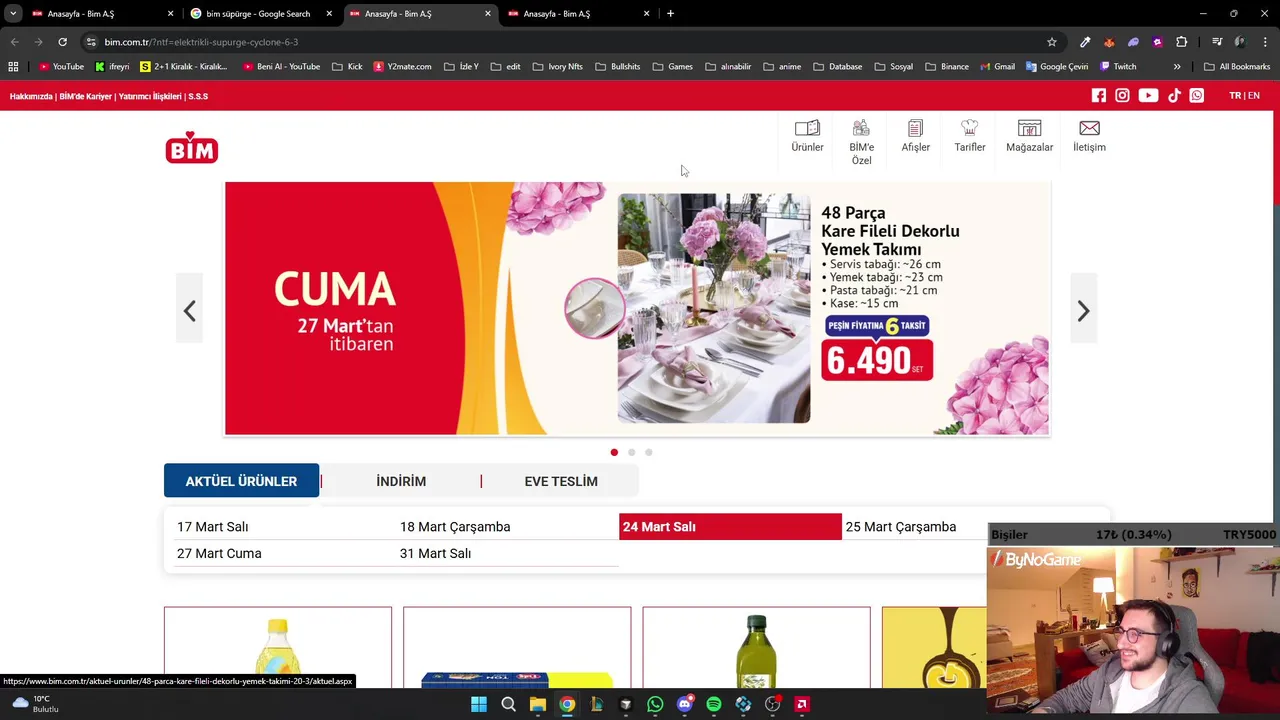The width and height of the screenshot is (1280, 720).
Task: Open the Database bookmark folder
Action: [838, 66]
